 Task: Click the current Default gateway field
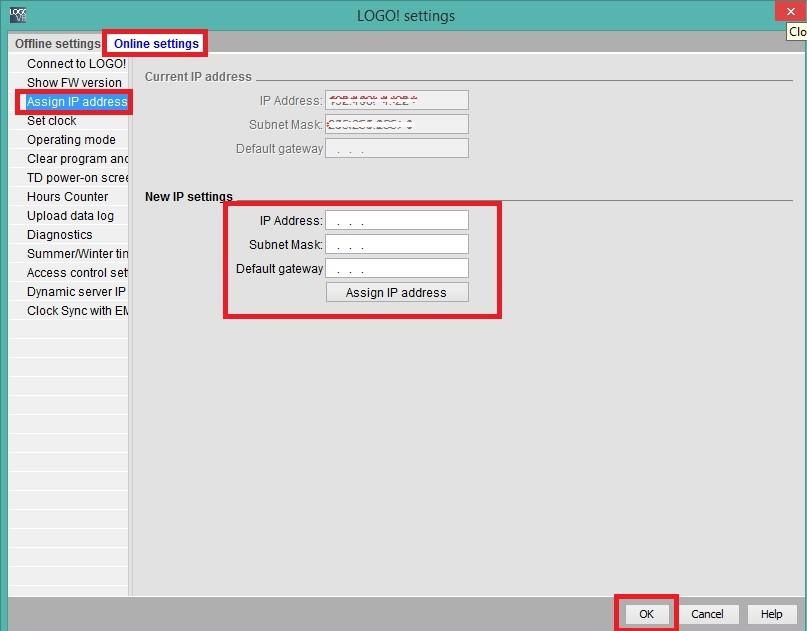coord(397,148)
